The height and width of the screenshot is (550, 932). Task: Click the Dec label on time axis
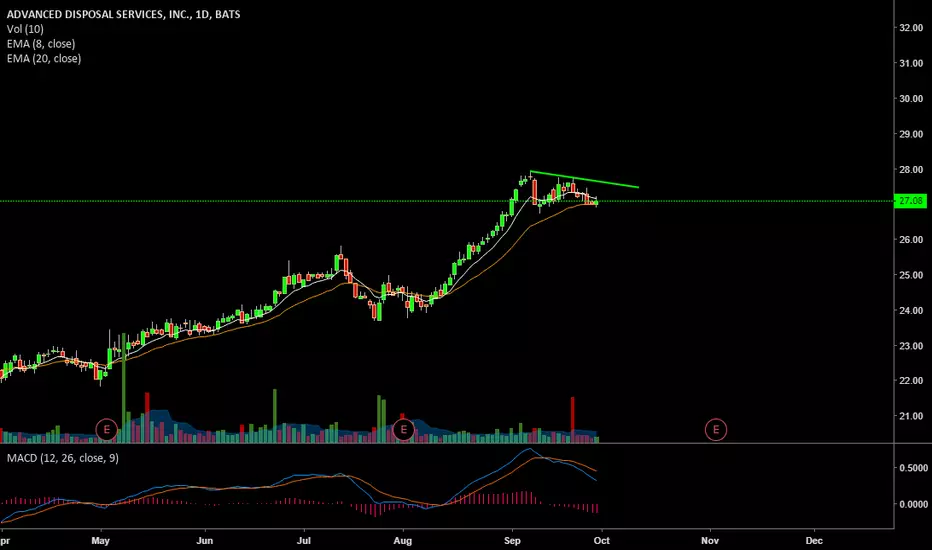(x=814, y=540)
